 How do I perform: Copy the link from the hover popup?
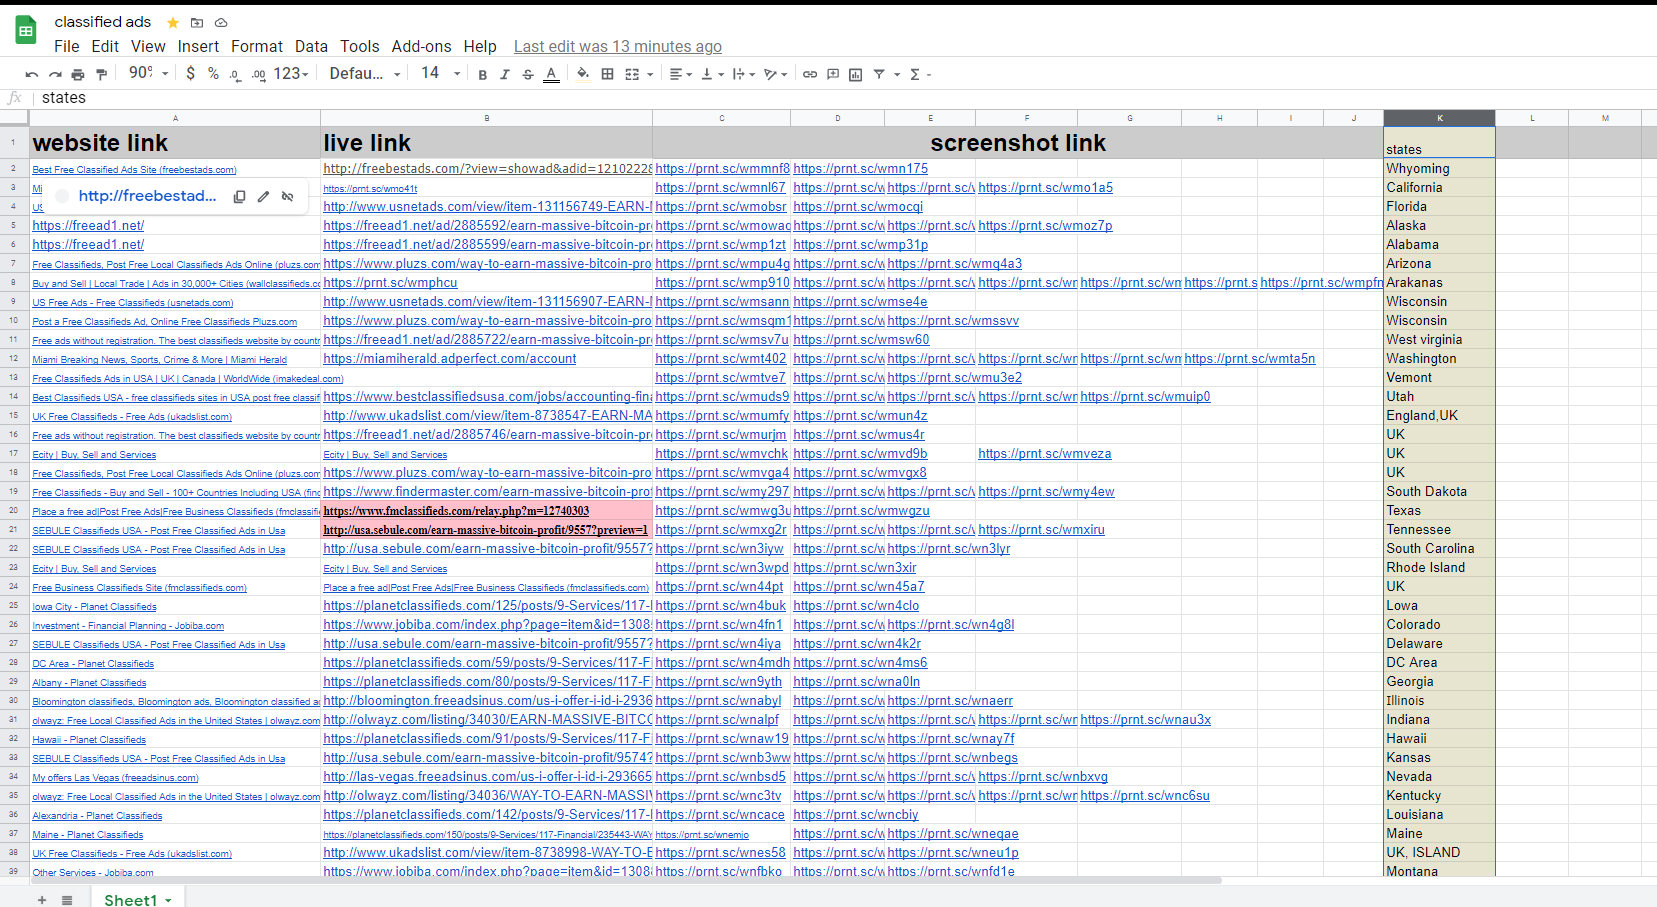239,197
